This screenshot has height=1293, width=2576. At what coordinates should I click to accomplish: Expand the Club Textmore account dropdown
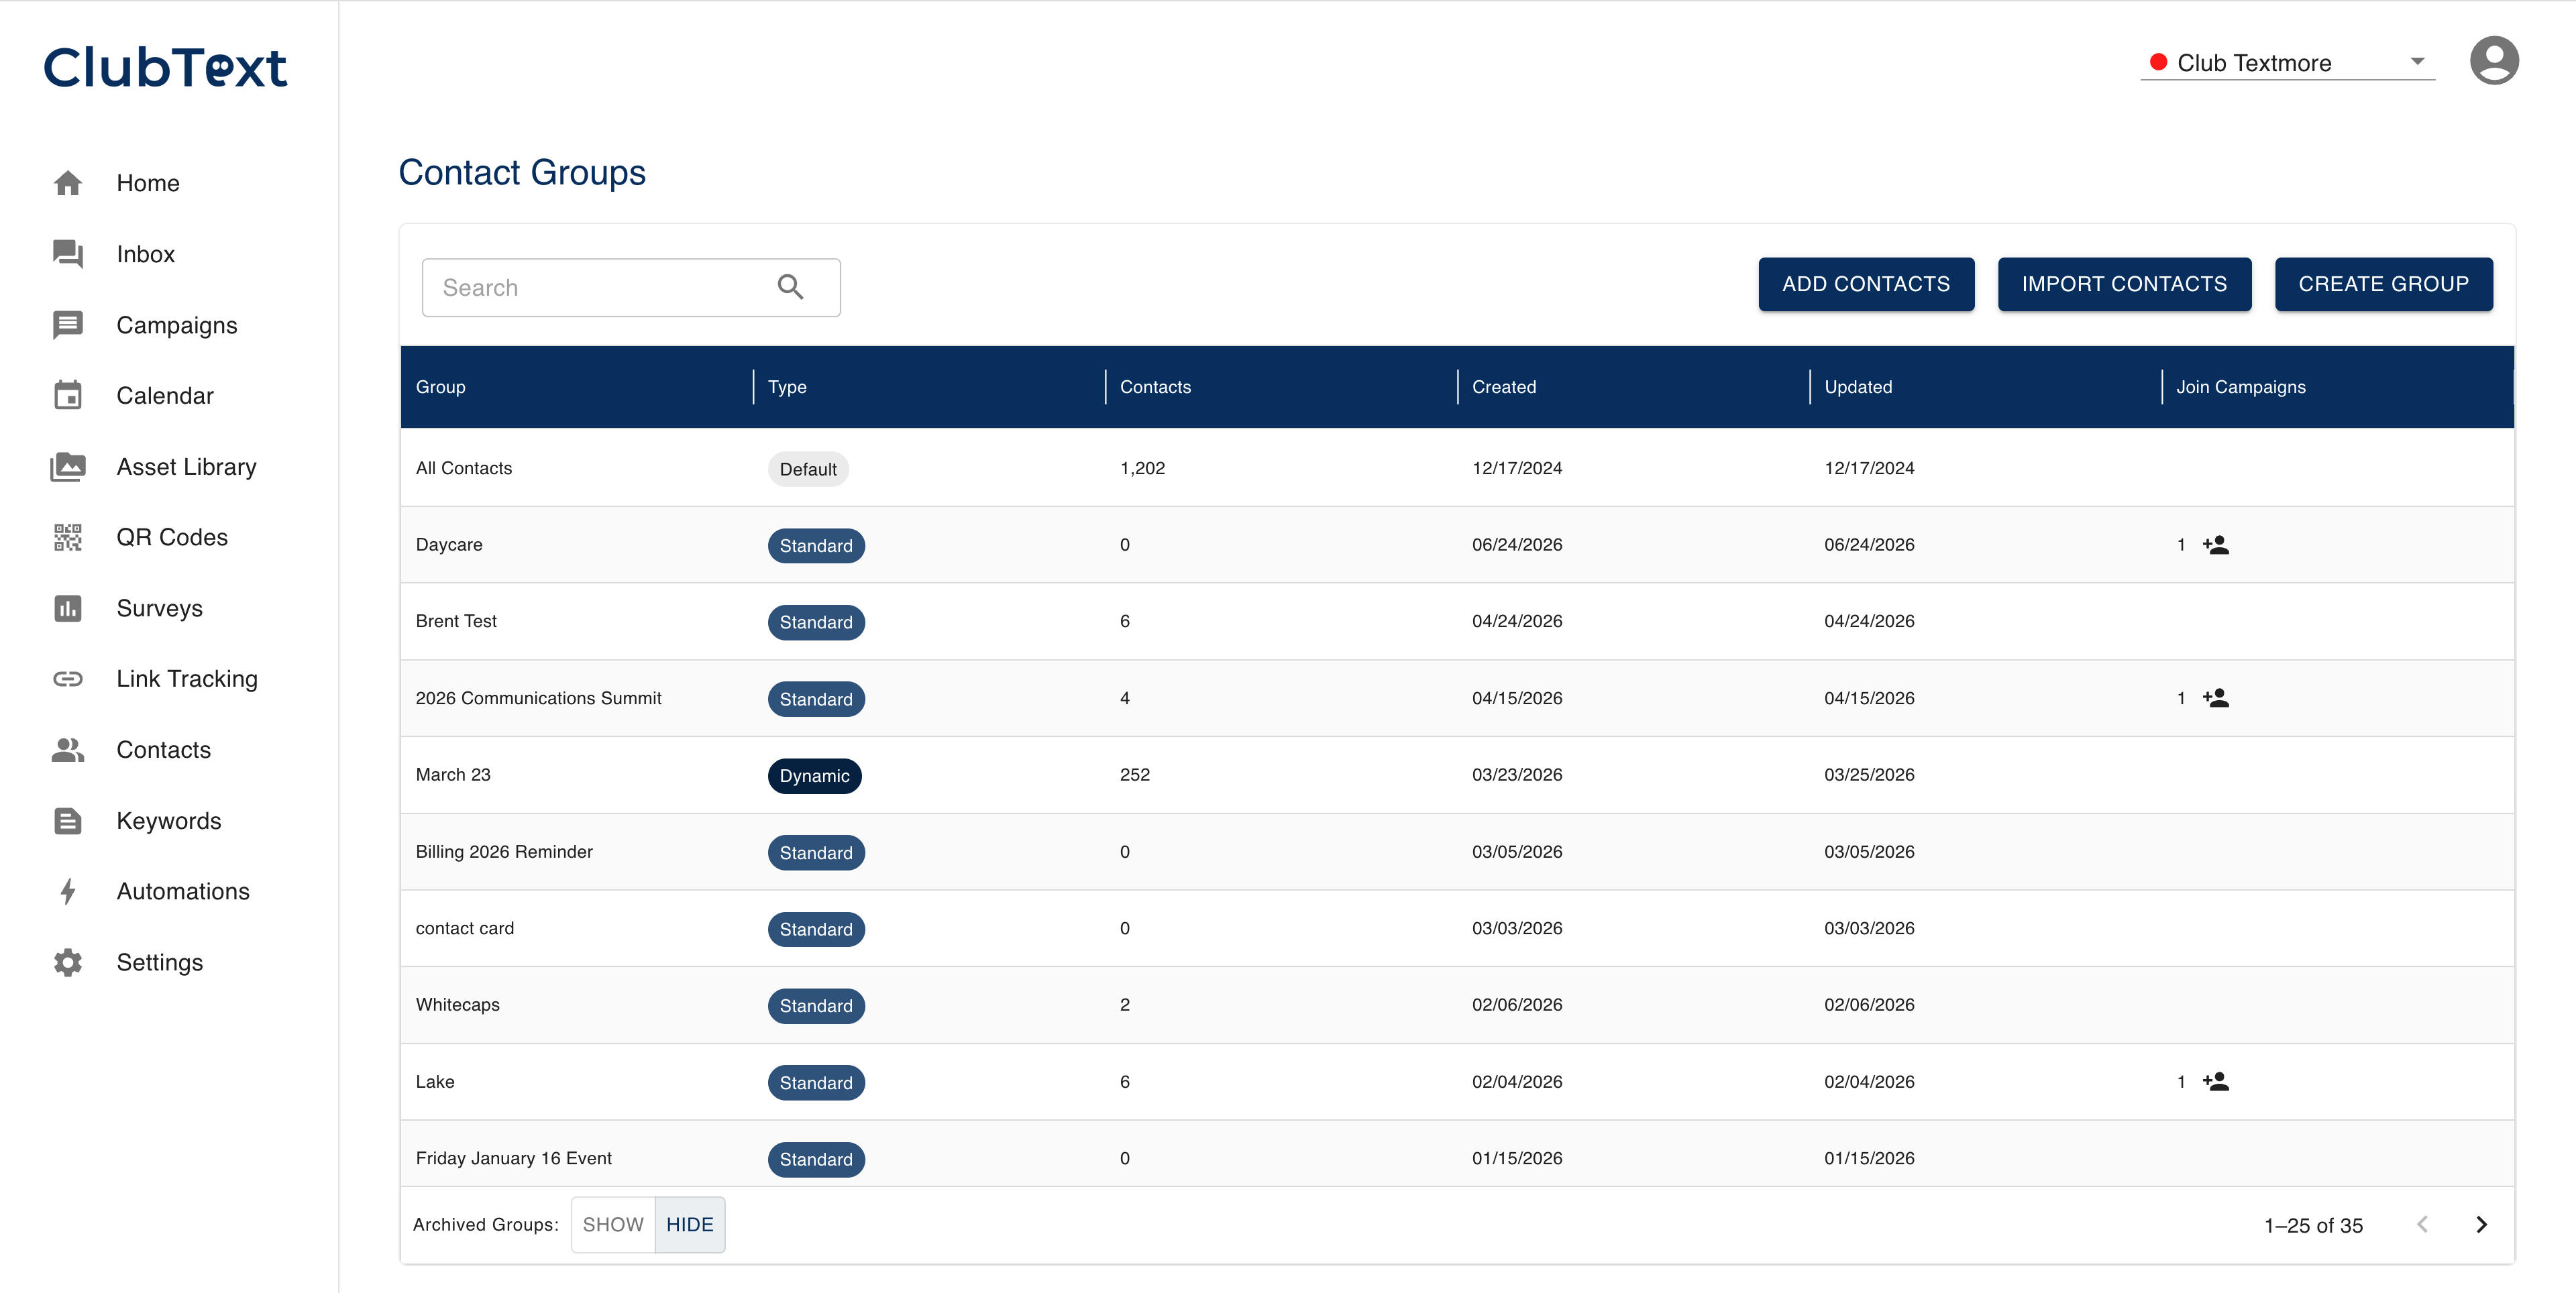point(2287,62)
